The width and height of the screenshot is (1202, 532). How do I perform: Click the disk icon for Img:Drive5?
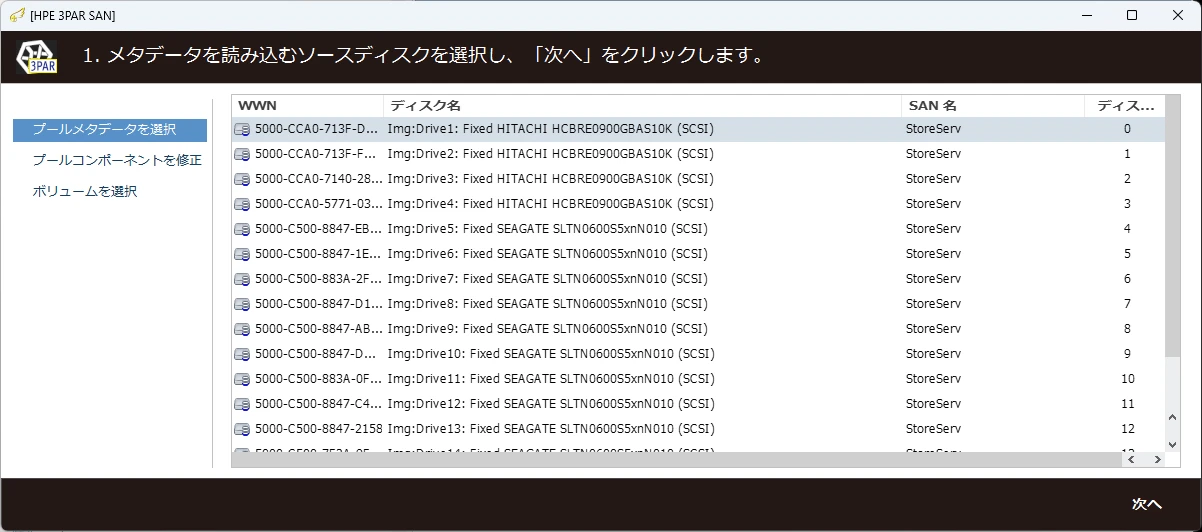point(242,229)
